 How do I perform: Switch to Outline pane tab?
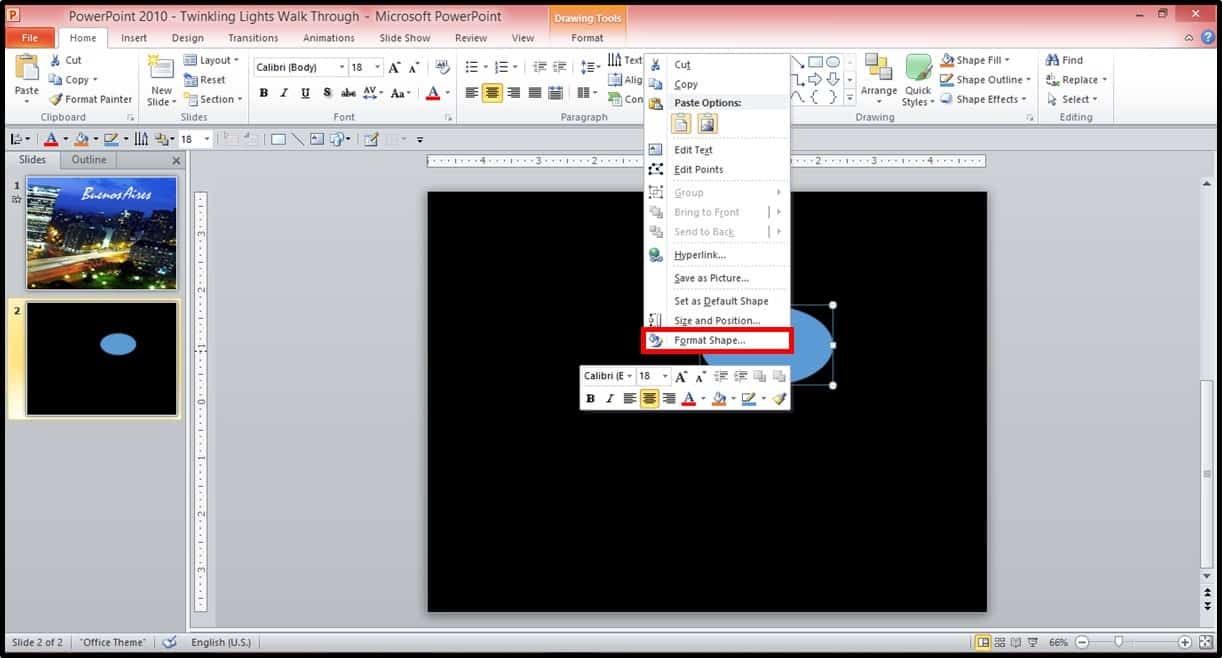pyautogui.click(x=89, y=160)
